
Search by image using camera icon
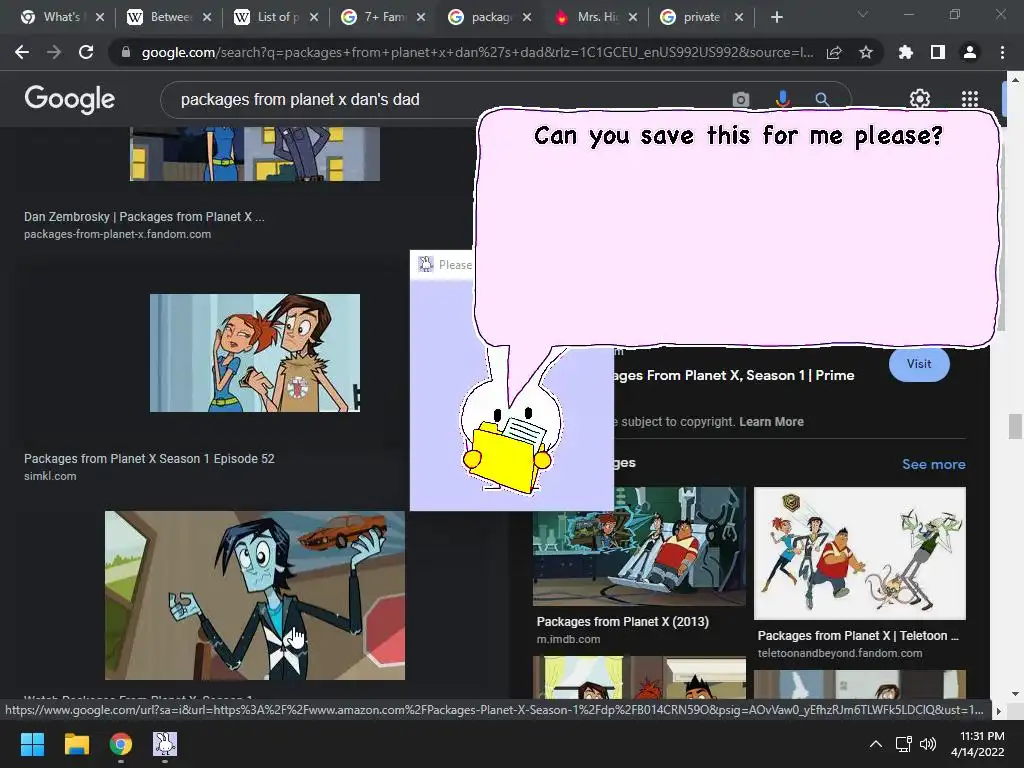pyautogui.click(x=741, y=99)
